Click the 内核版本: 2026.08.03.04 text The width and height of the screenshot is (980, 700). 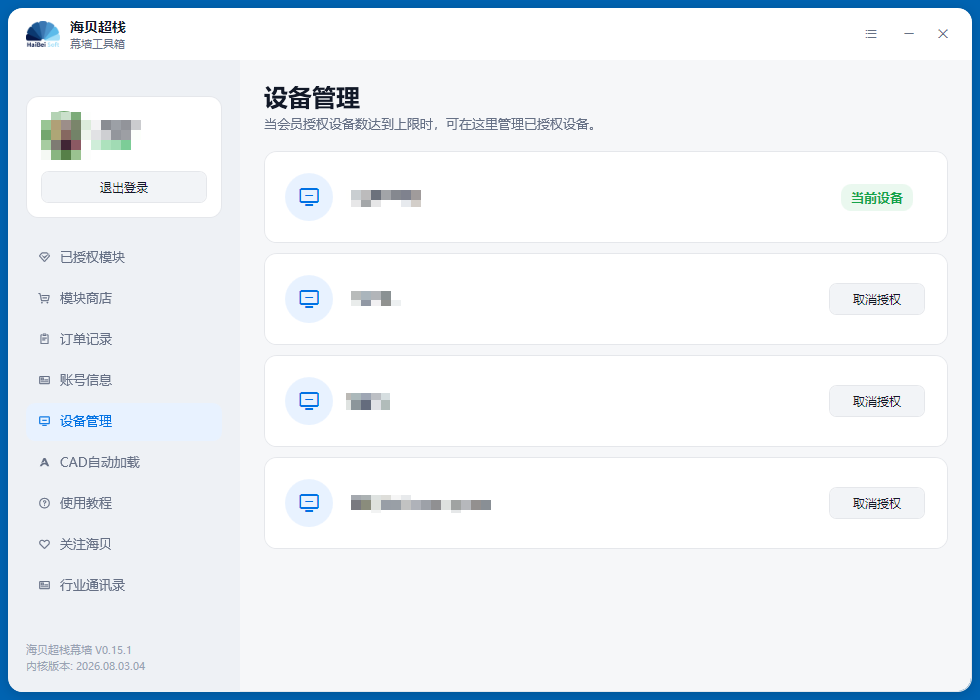point(86,666)
